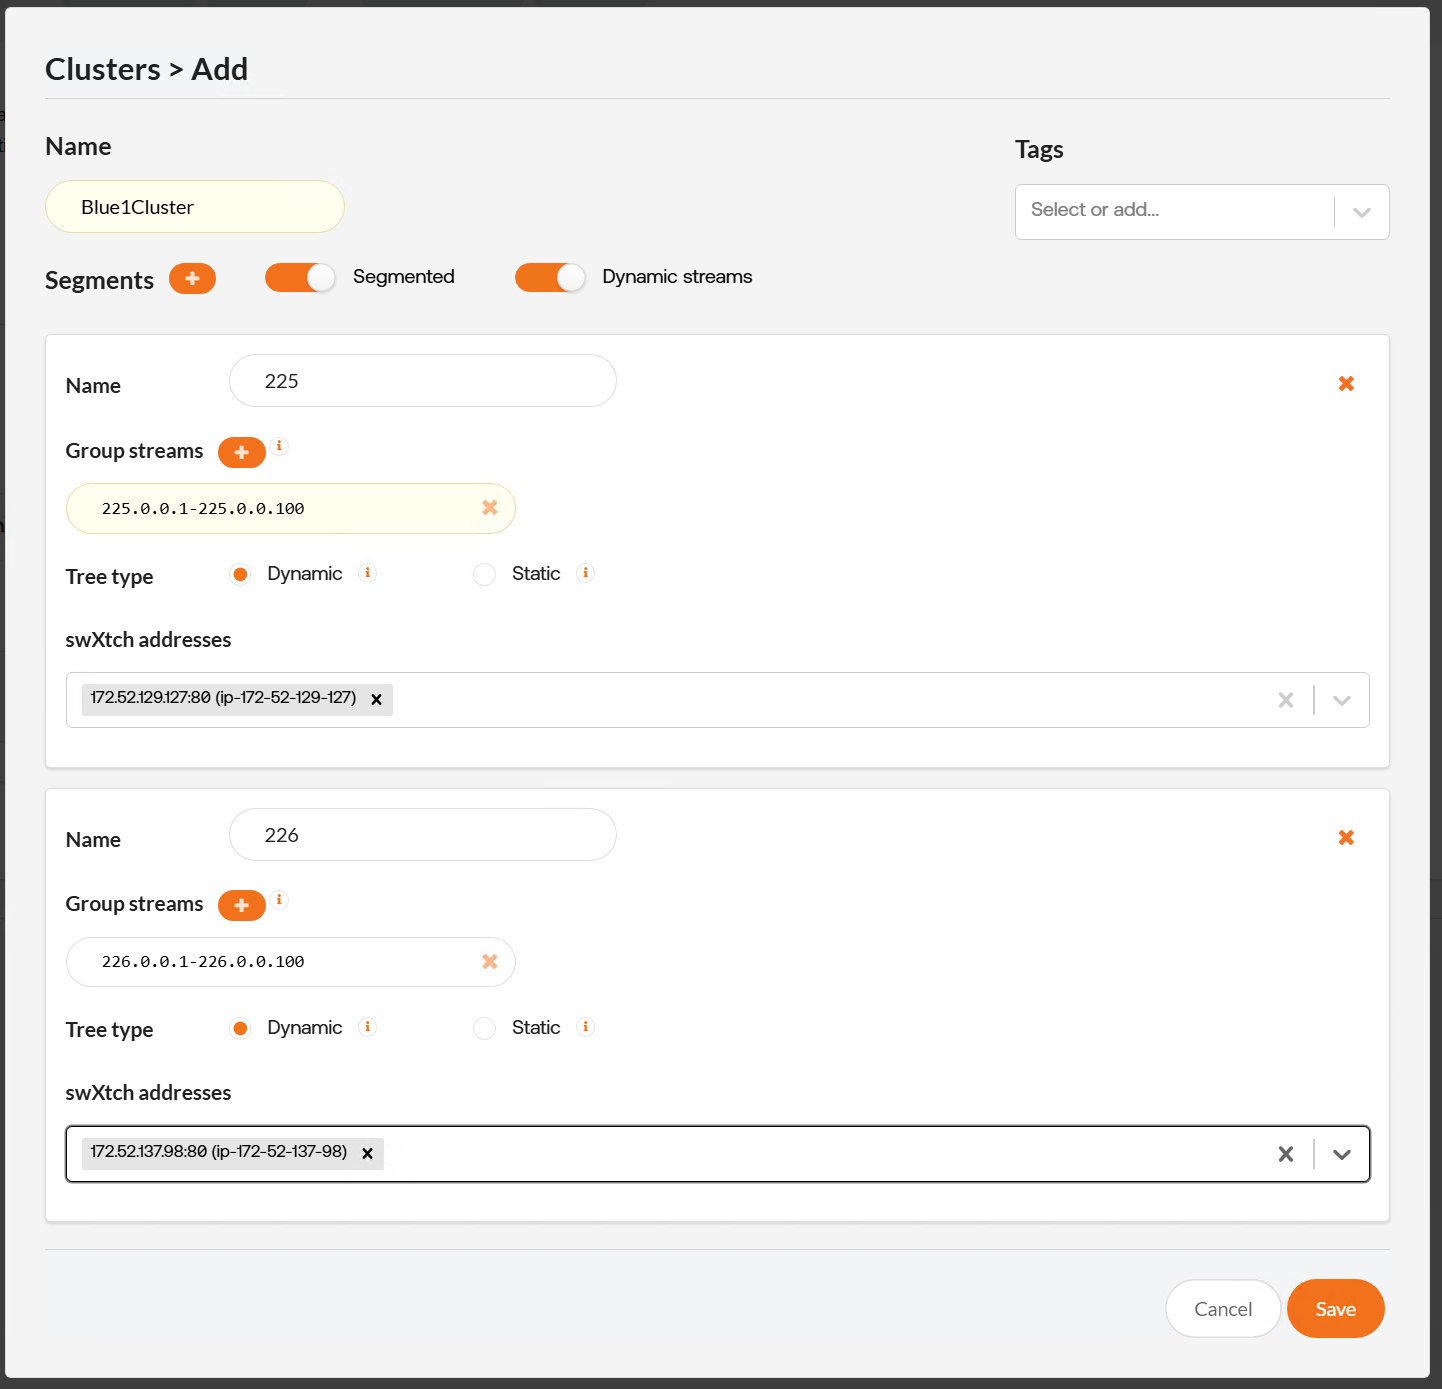Clear all swXtch addresses in segment 226

click(1285, 1154)
